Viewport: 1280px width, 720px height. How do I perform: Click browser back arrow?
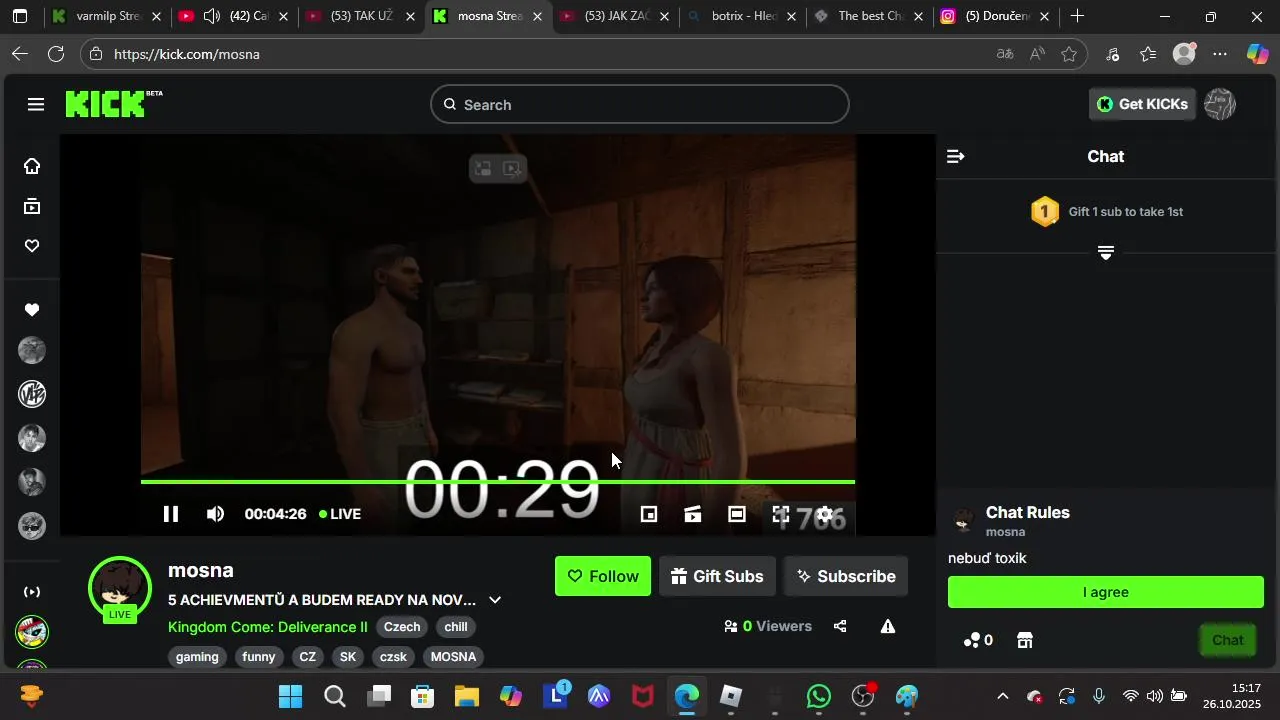click(x=20, y=54)
